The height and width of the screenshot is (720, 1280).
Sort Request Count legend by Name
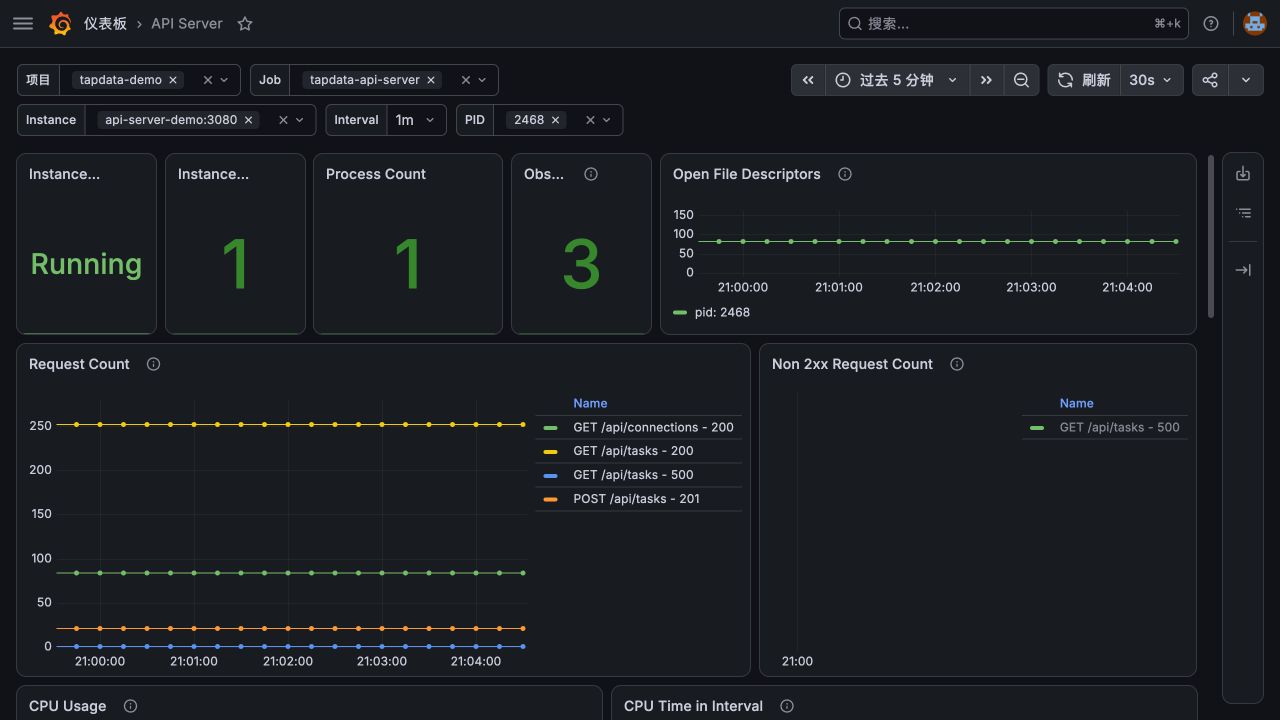(x=590, y=403)
